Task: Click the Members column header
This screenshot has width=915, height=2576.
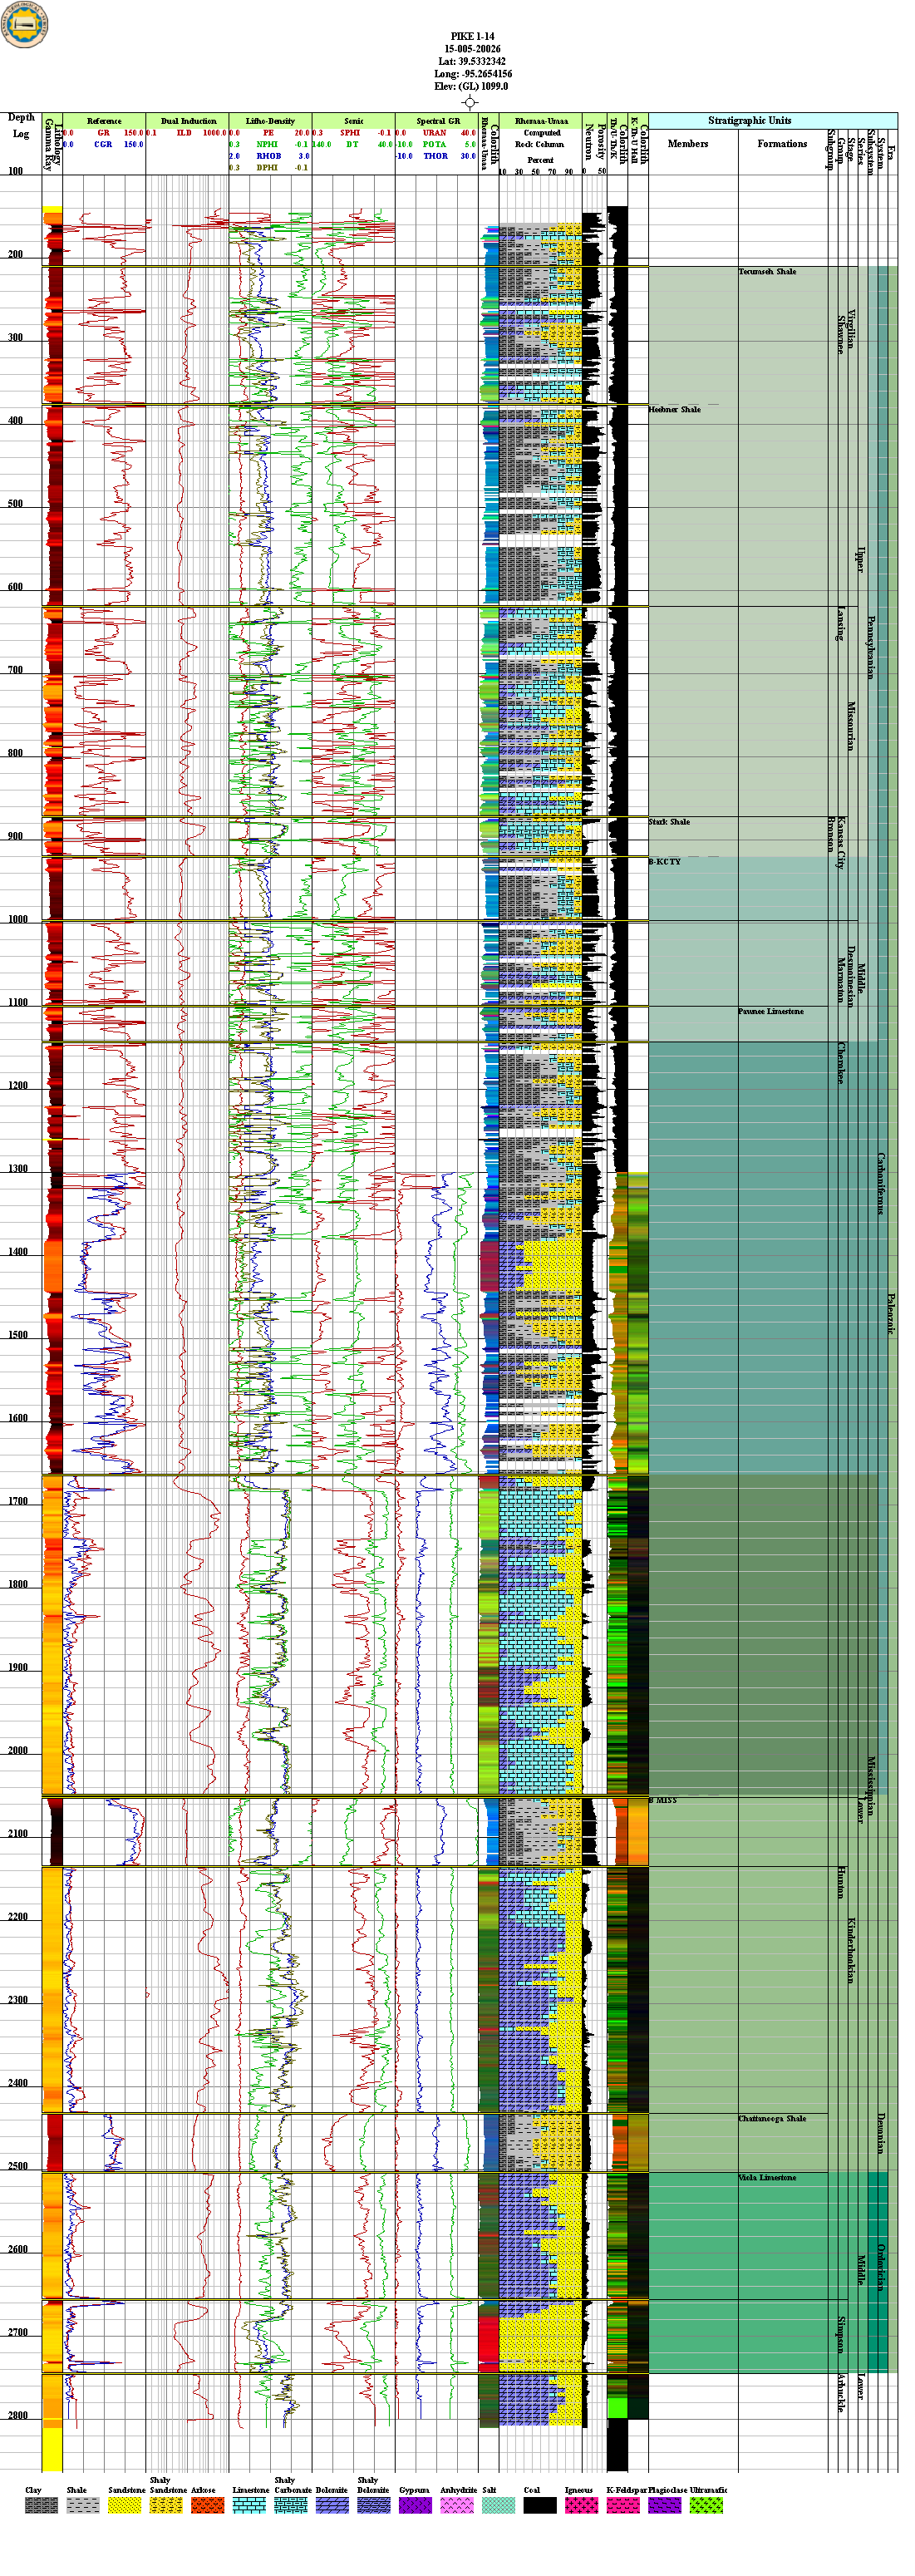Action: [x=688, y=144]
